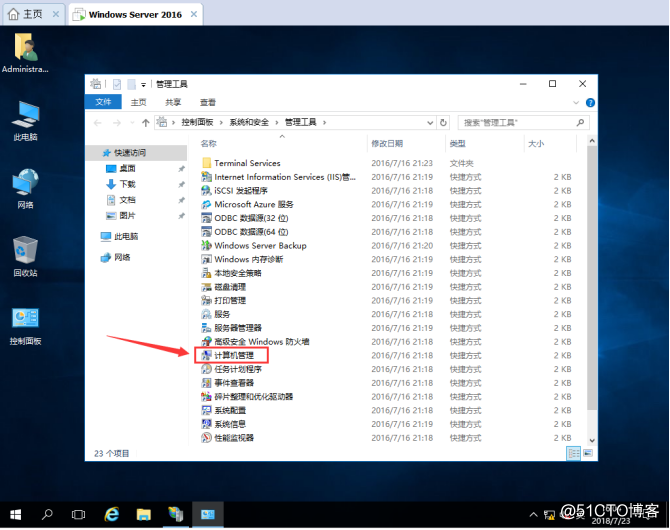Open 系统配置 icon
Screen dimensions: 670x530
[x=206, y=410]
